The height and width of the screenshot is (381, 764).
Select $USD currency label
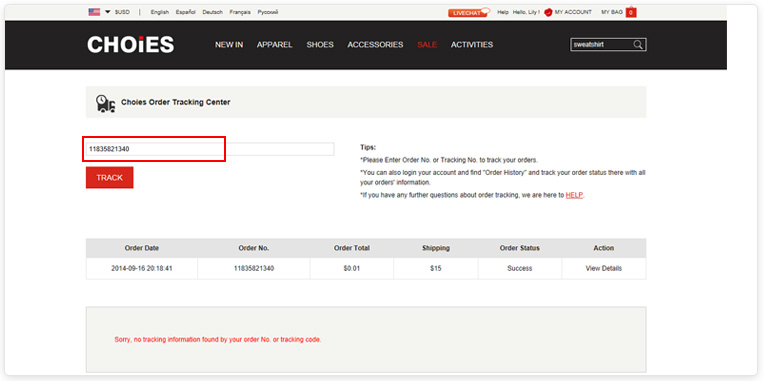(x=122, y=12)
